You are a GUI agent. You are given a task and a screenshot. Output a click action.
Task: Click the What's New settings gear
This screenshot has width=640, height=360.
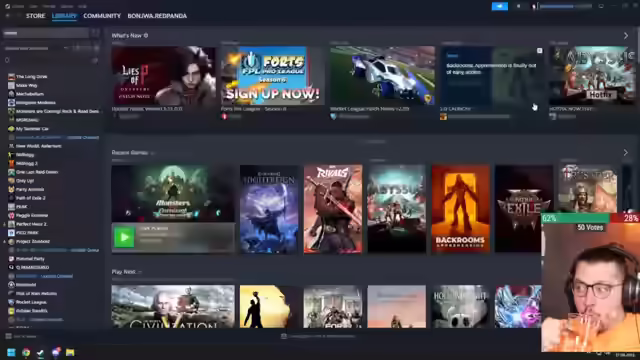[x=146, y=36]
